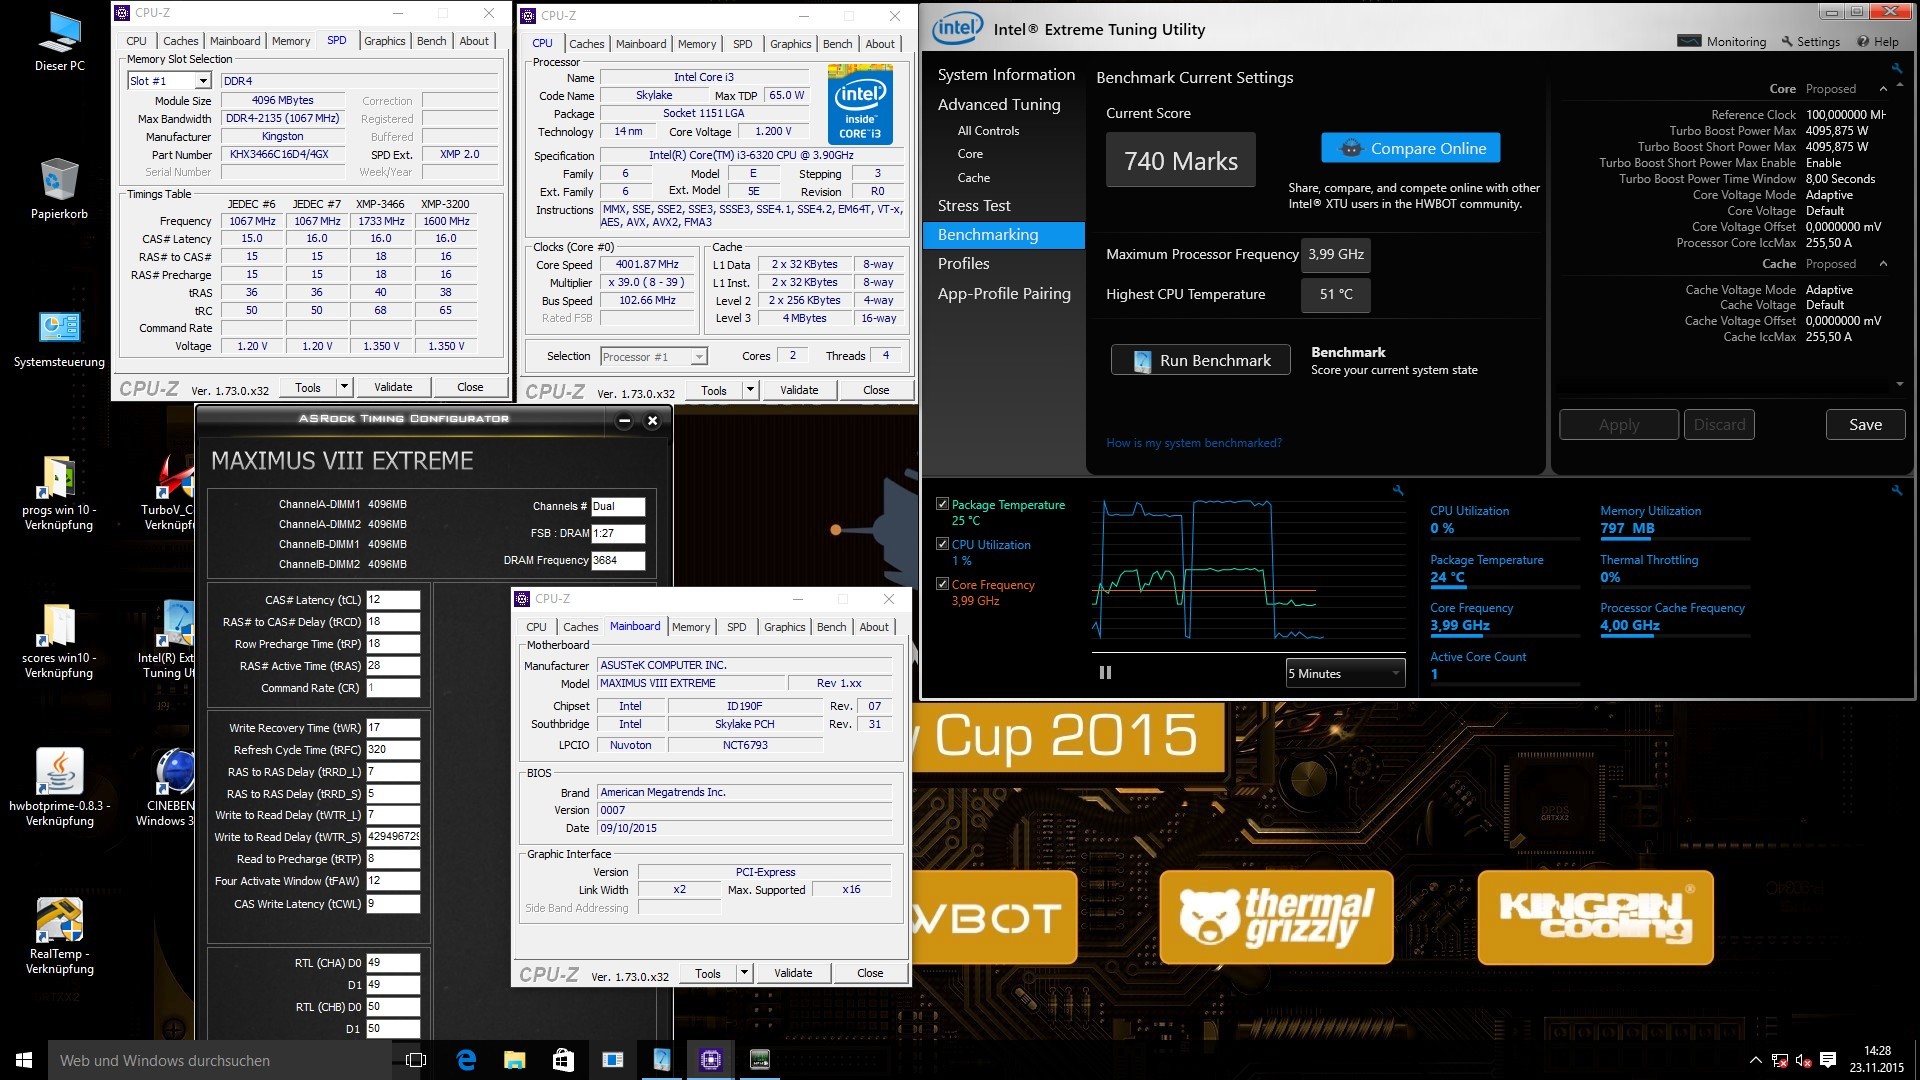The height and width of the screenshot is (1080, 1920).
Task: Open the monitor-icon app on taskbar
Action: tap(760, 1060)
